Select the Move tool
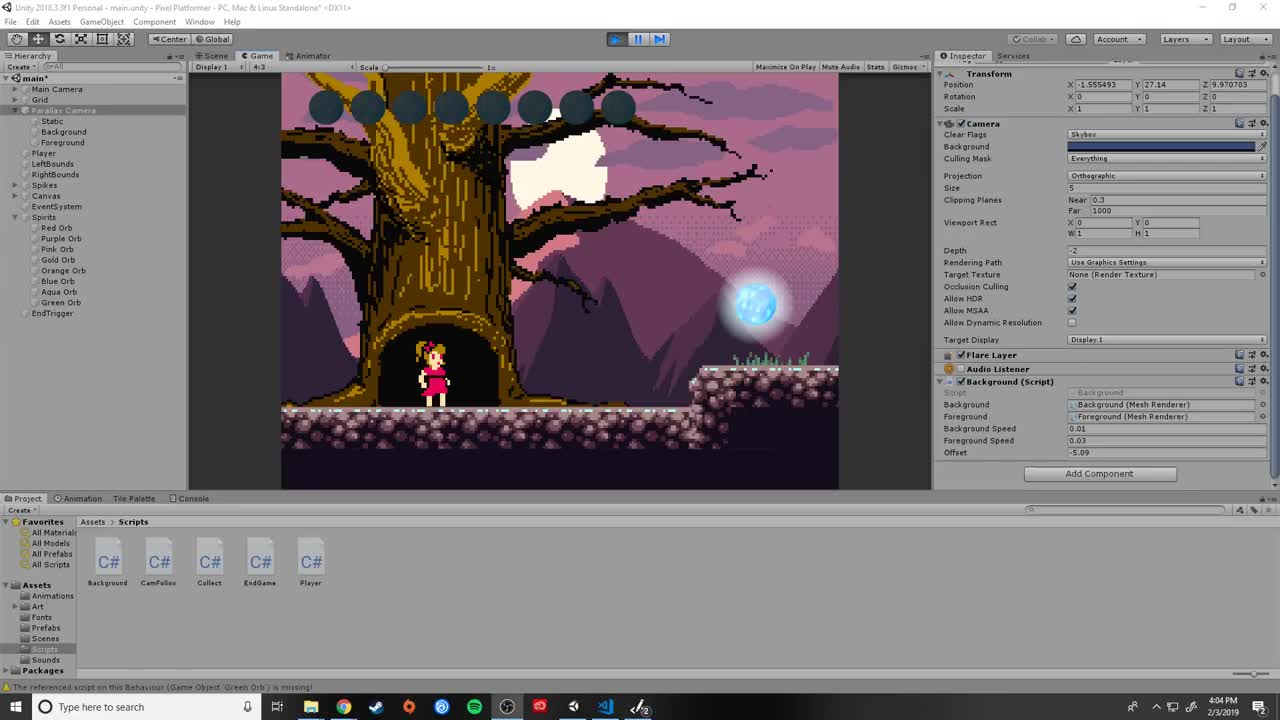 (38, 39)
